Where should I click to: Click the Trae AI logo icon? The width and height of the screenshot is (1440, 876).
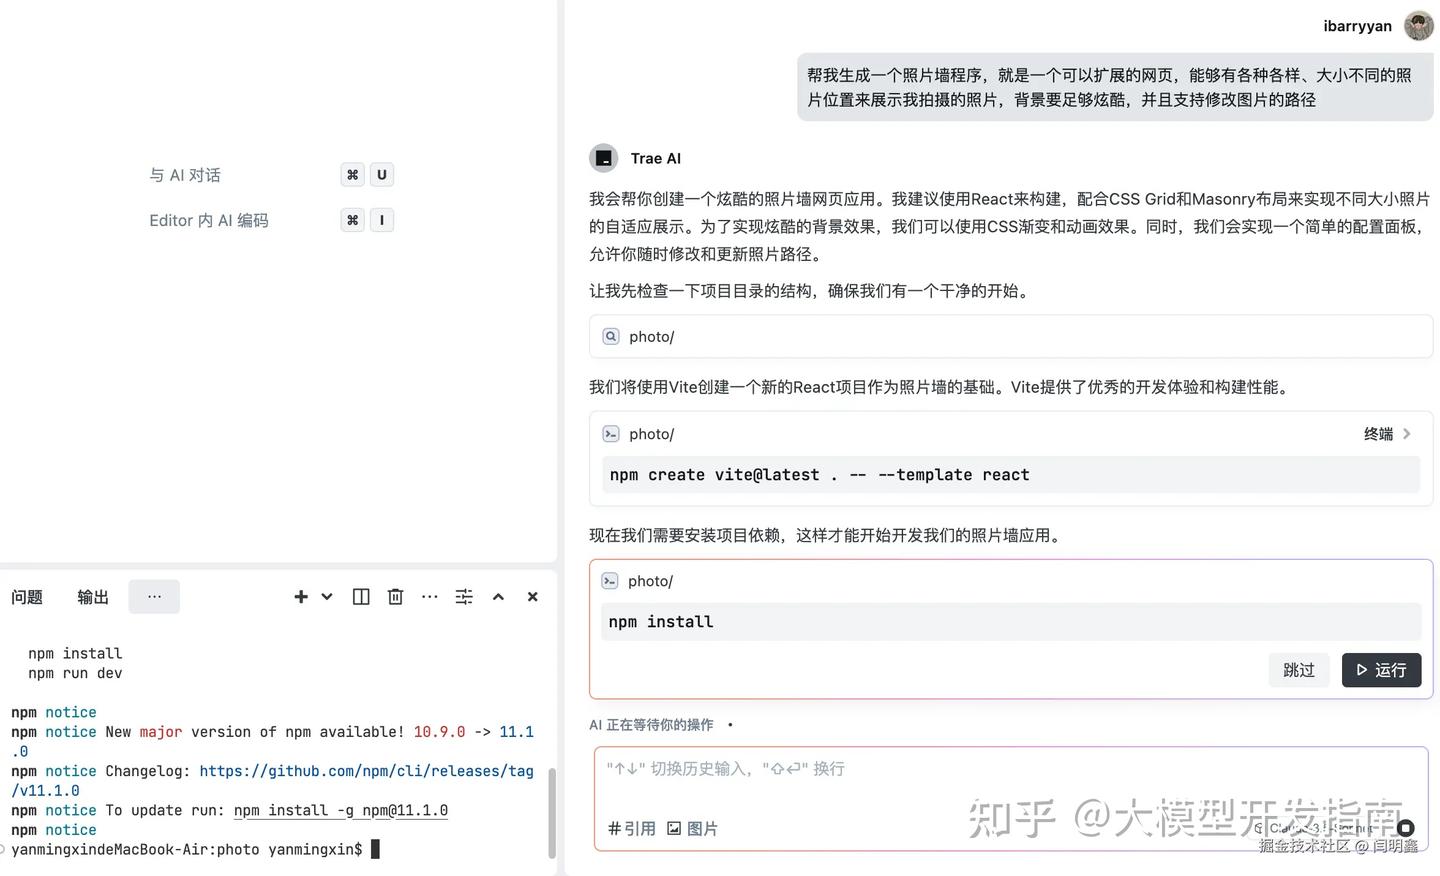[603, 157]
